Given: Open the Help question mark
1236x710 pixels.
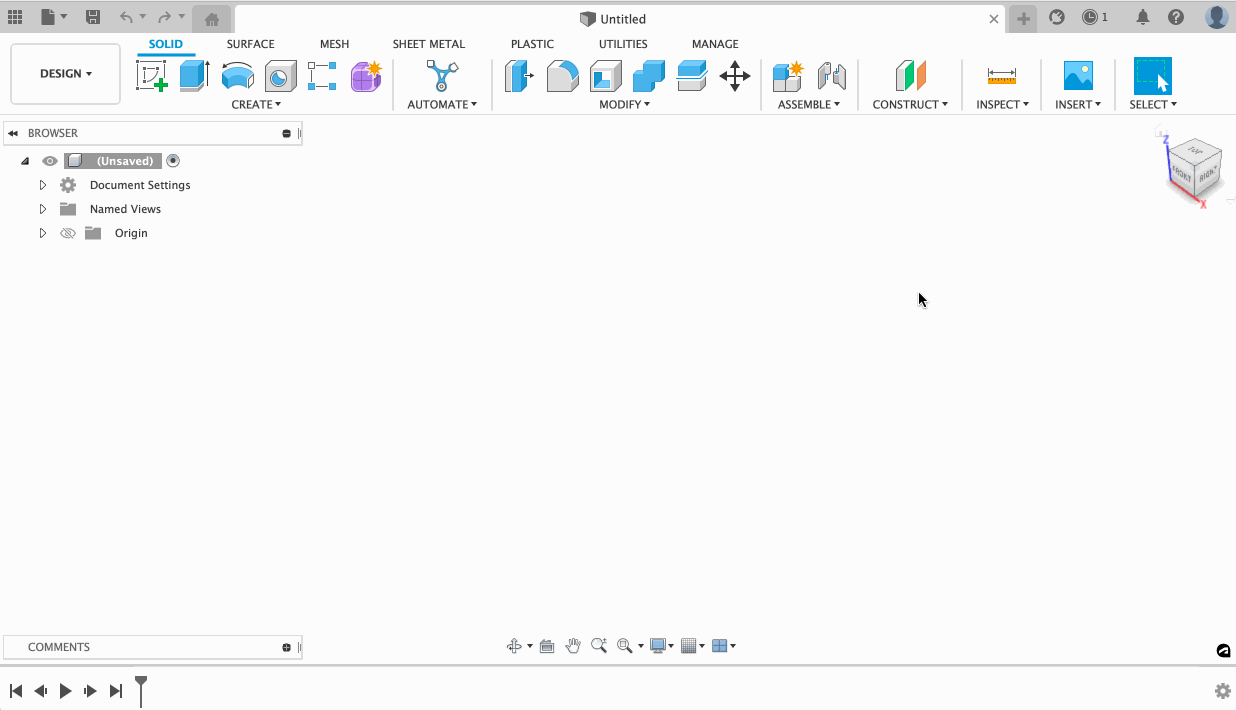Looking at the screenshot, I should click(x=1176, y=17).
